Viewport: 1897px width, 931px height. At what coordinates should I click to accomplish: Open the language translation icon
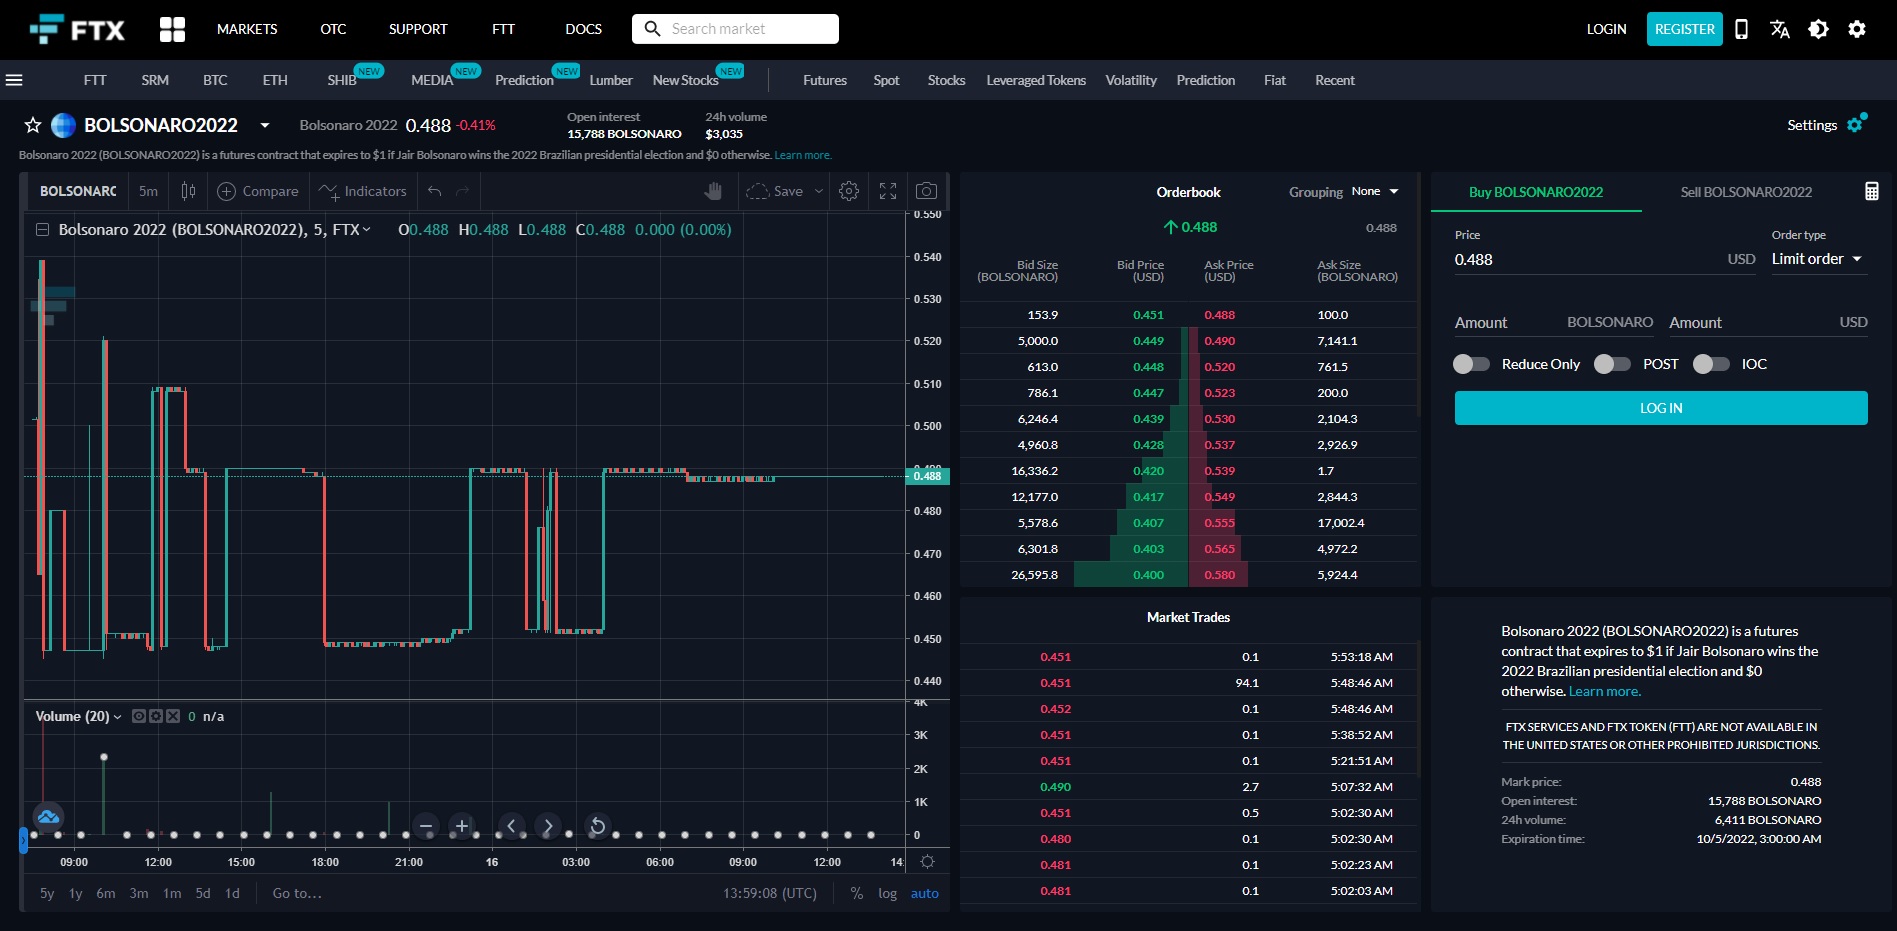click(x=1779, y=29)
